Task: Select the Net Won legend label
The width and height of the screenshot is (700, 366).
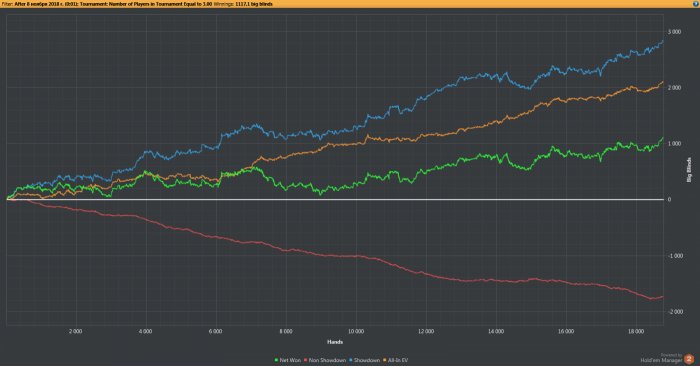Action: (290, 360)
